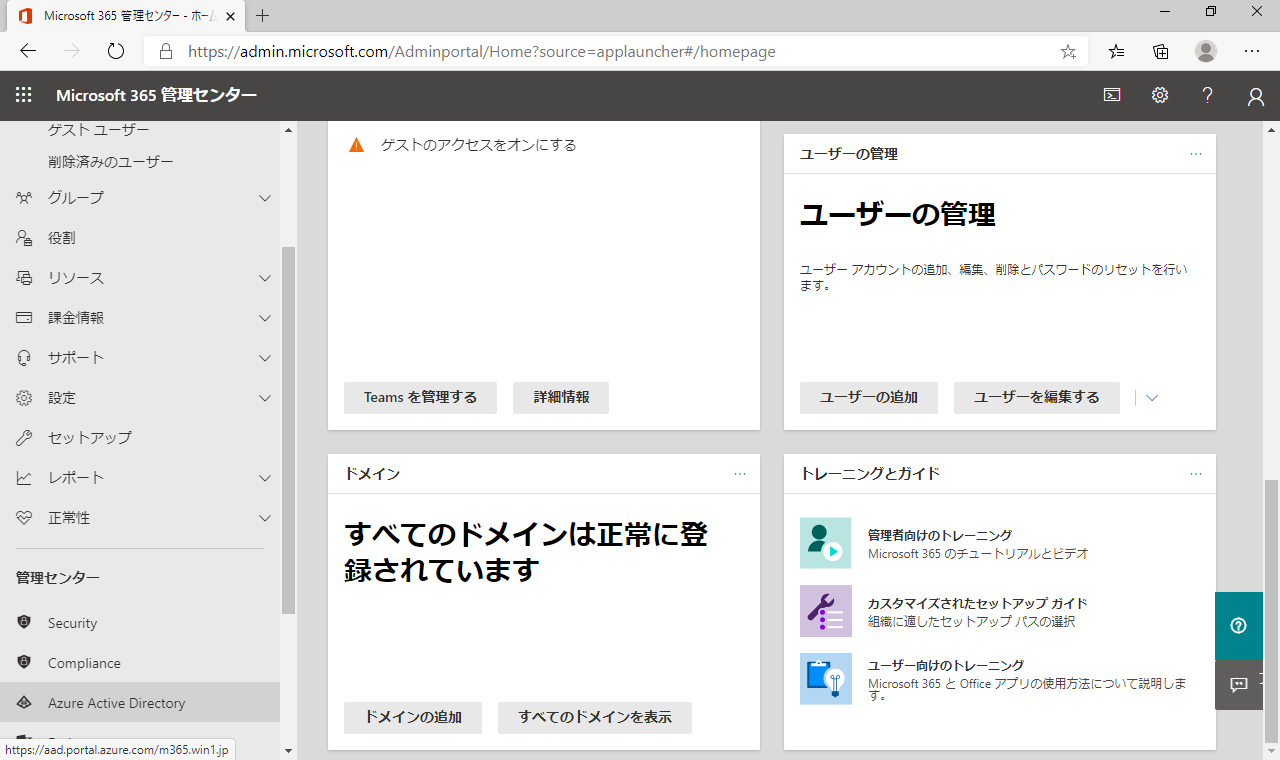Click the すべてのドメインを表示 button
Screen dimensions: 1280x760
pyautogui.click(x=595, y=718)
